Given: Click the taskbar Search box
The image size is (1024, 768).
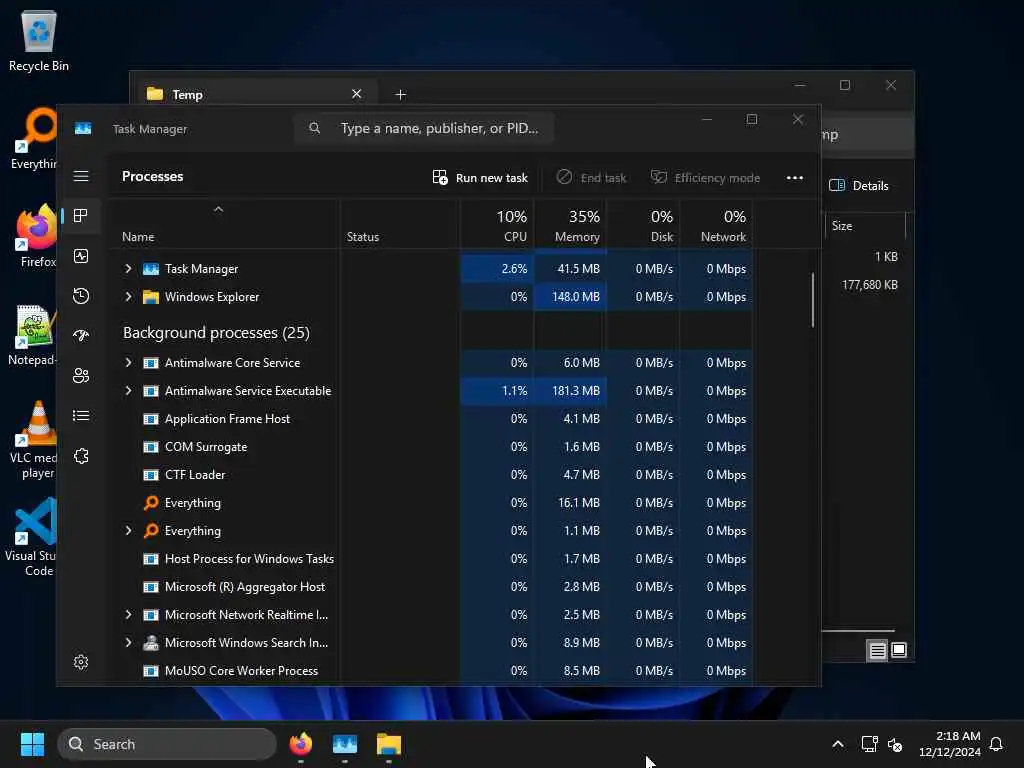Looking at the screenshot, I should 167,744.
